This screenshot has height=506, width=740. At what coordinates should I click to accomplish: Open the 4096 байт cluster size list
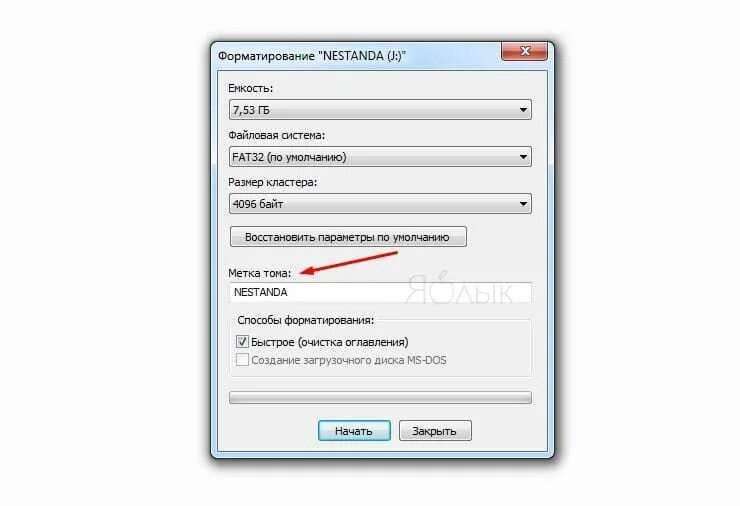click(380, 204)
